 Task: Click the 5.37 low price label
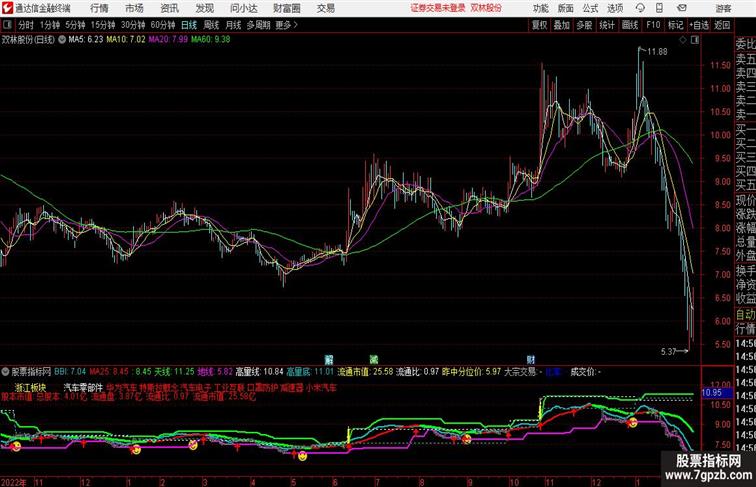[668, 352]
